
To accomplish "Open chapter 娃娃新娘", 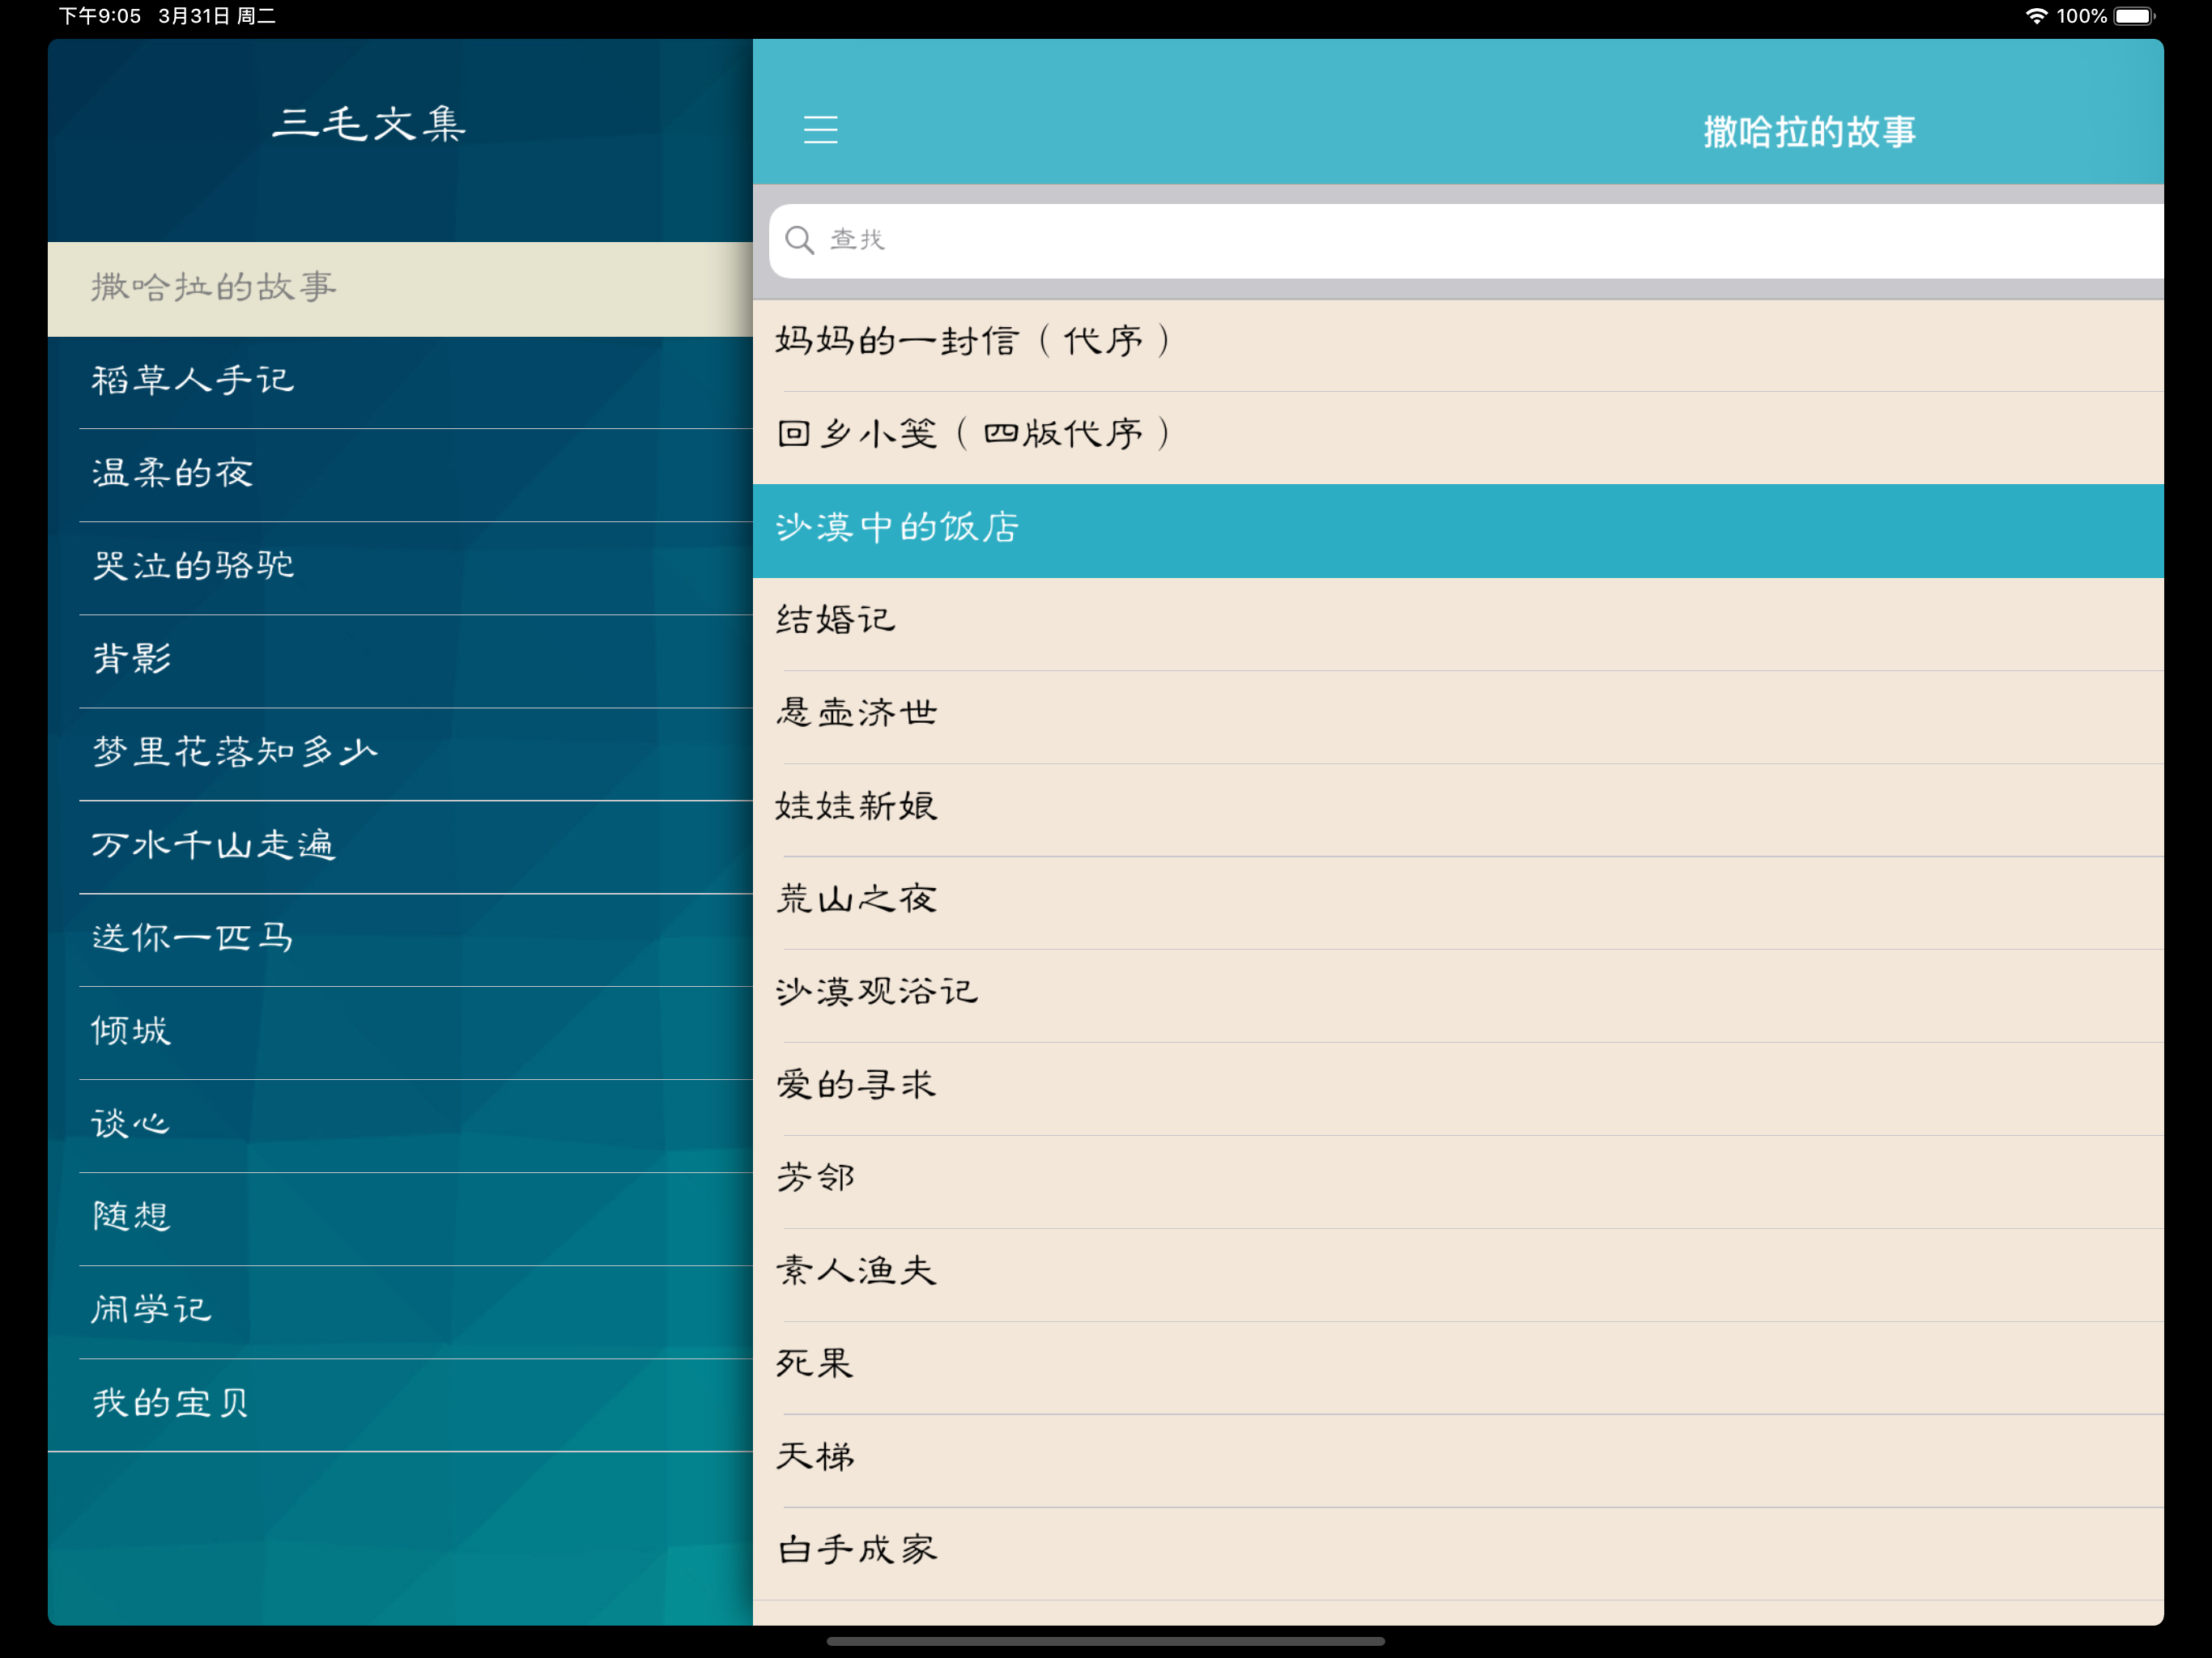I will point(1458,810).
